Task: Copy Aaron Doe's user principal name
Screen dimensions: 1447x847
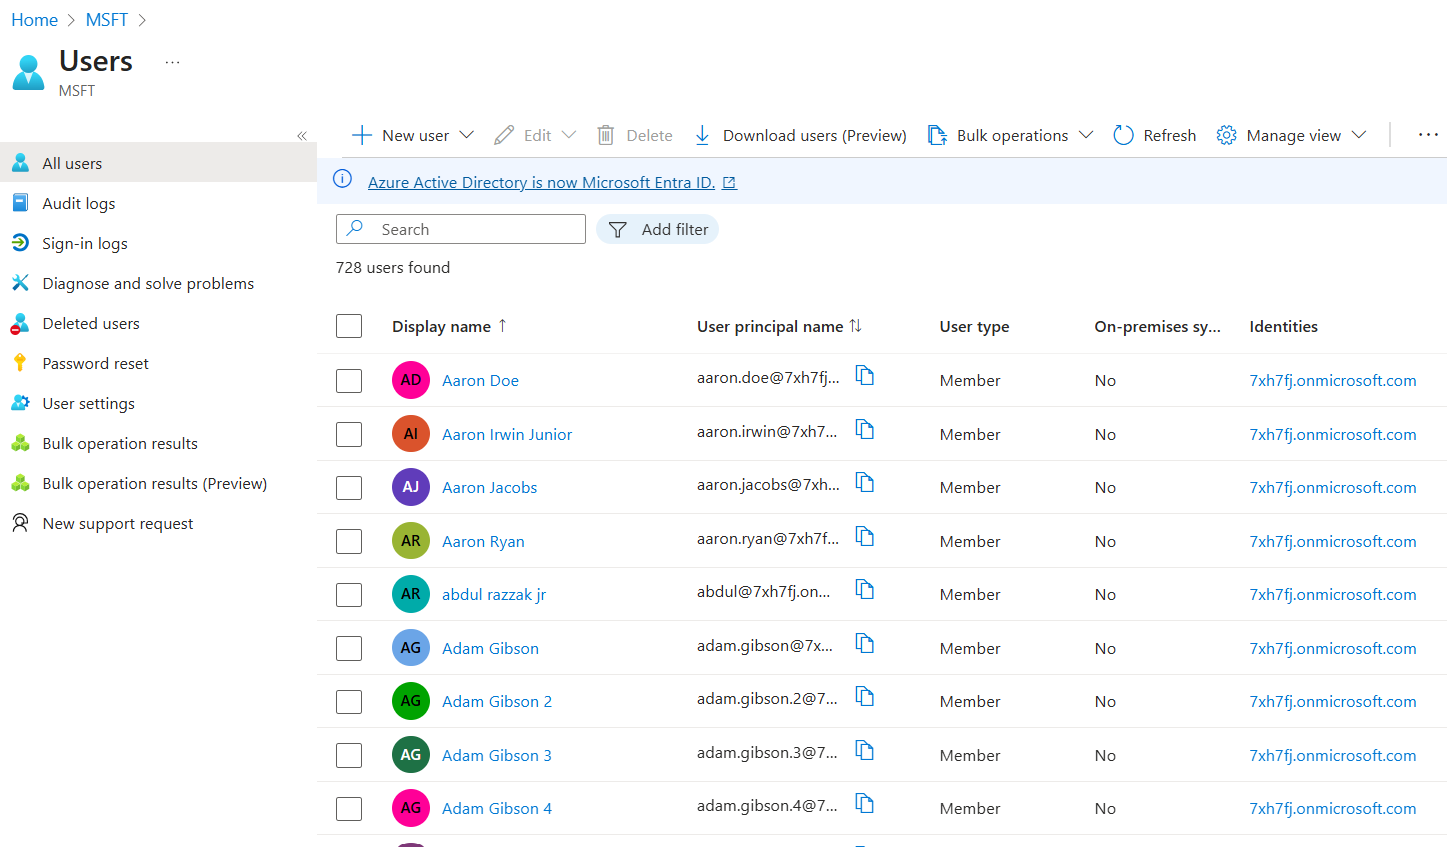Action: (x=865, y=376)
